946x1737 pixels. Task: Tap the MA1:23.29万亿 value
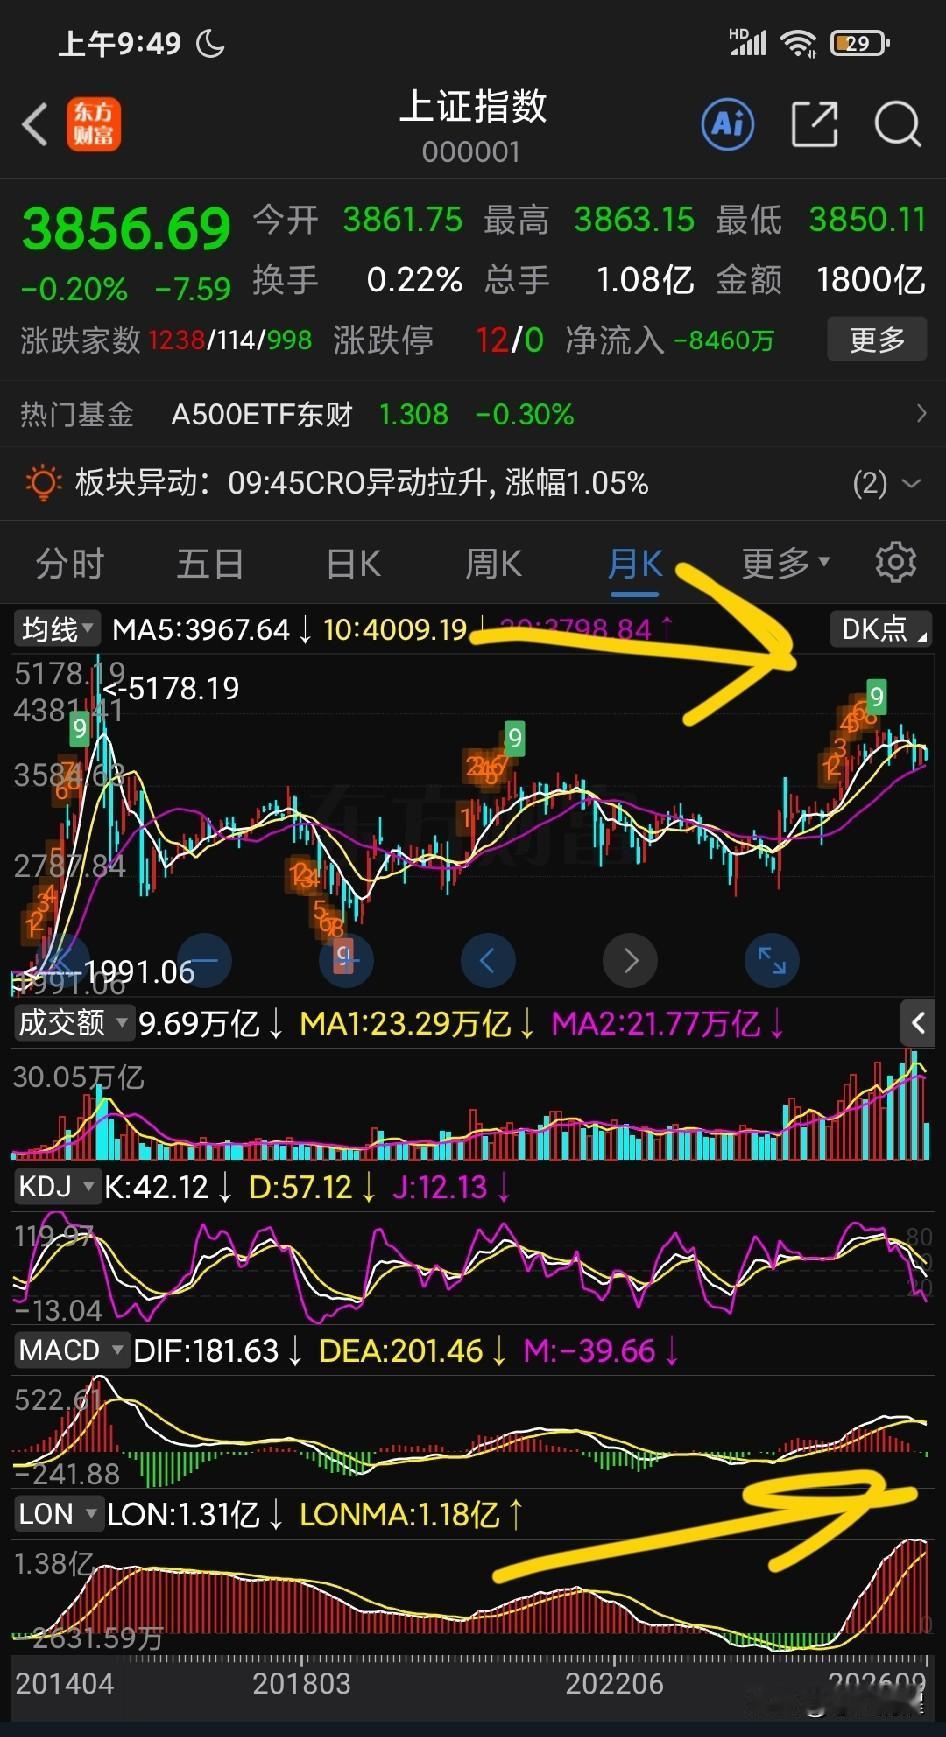tap(405, 1023)
